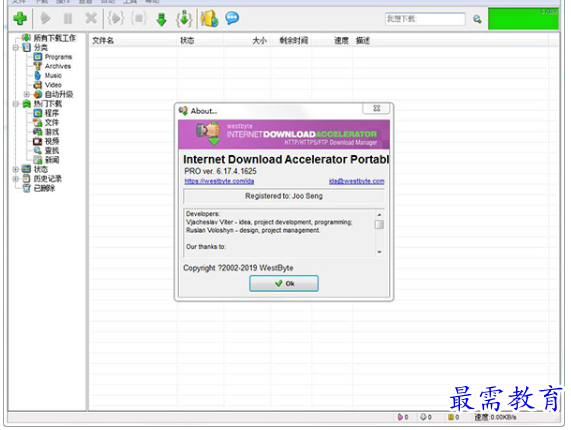Expand the 自动升级 branch

click(x=27, y=94)
